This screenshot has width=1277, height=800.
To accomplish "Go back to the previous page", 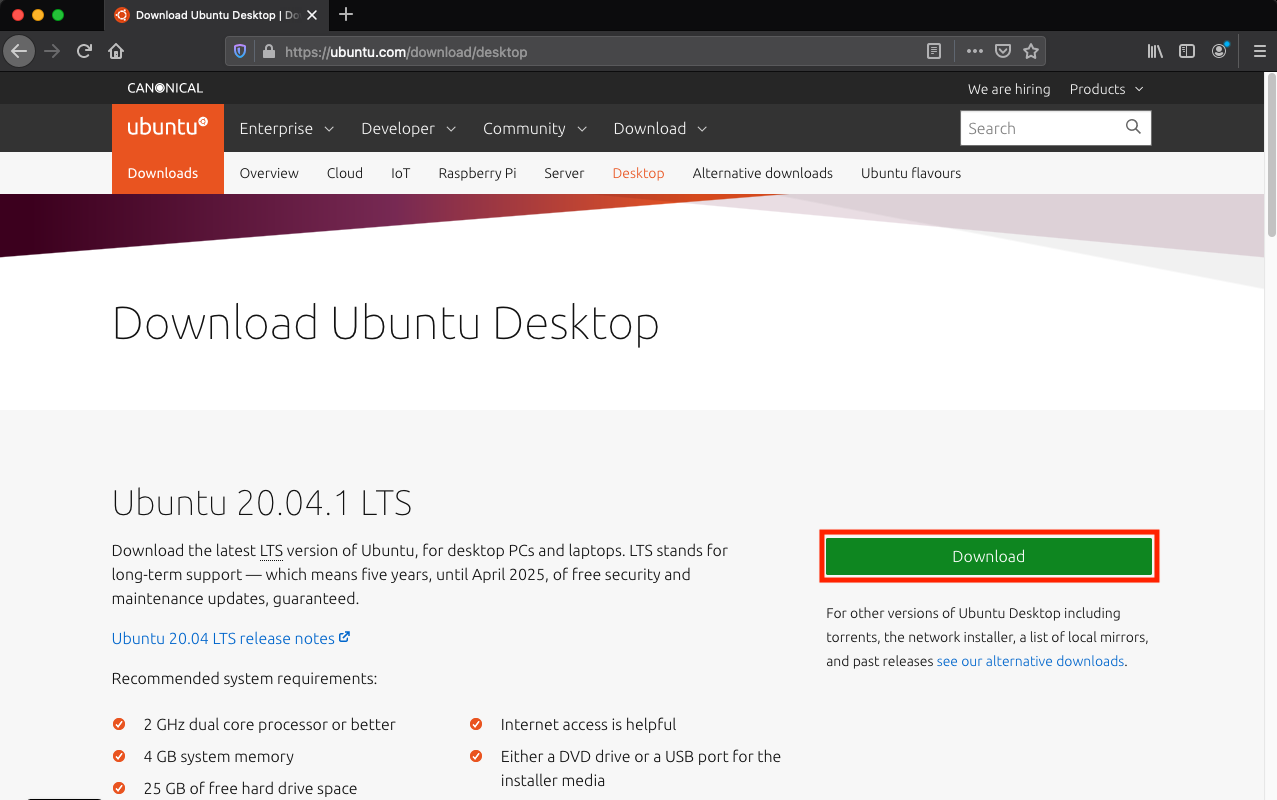I will tap(19, 51).
